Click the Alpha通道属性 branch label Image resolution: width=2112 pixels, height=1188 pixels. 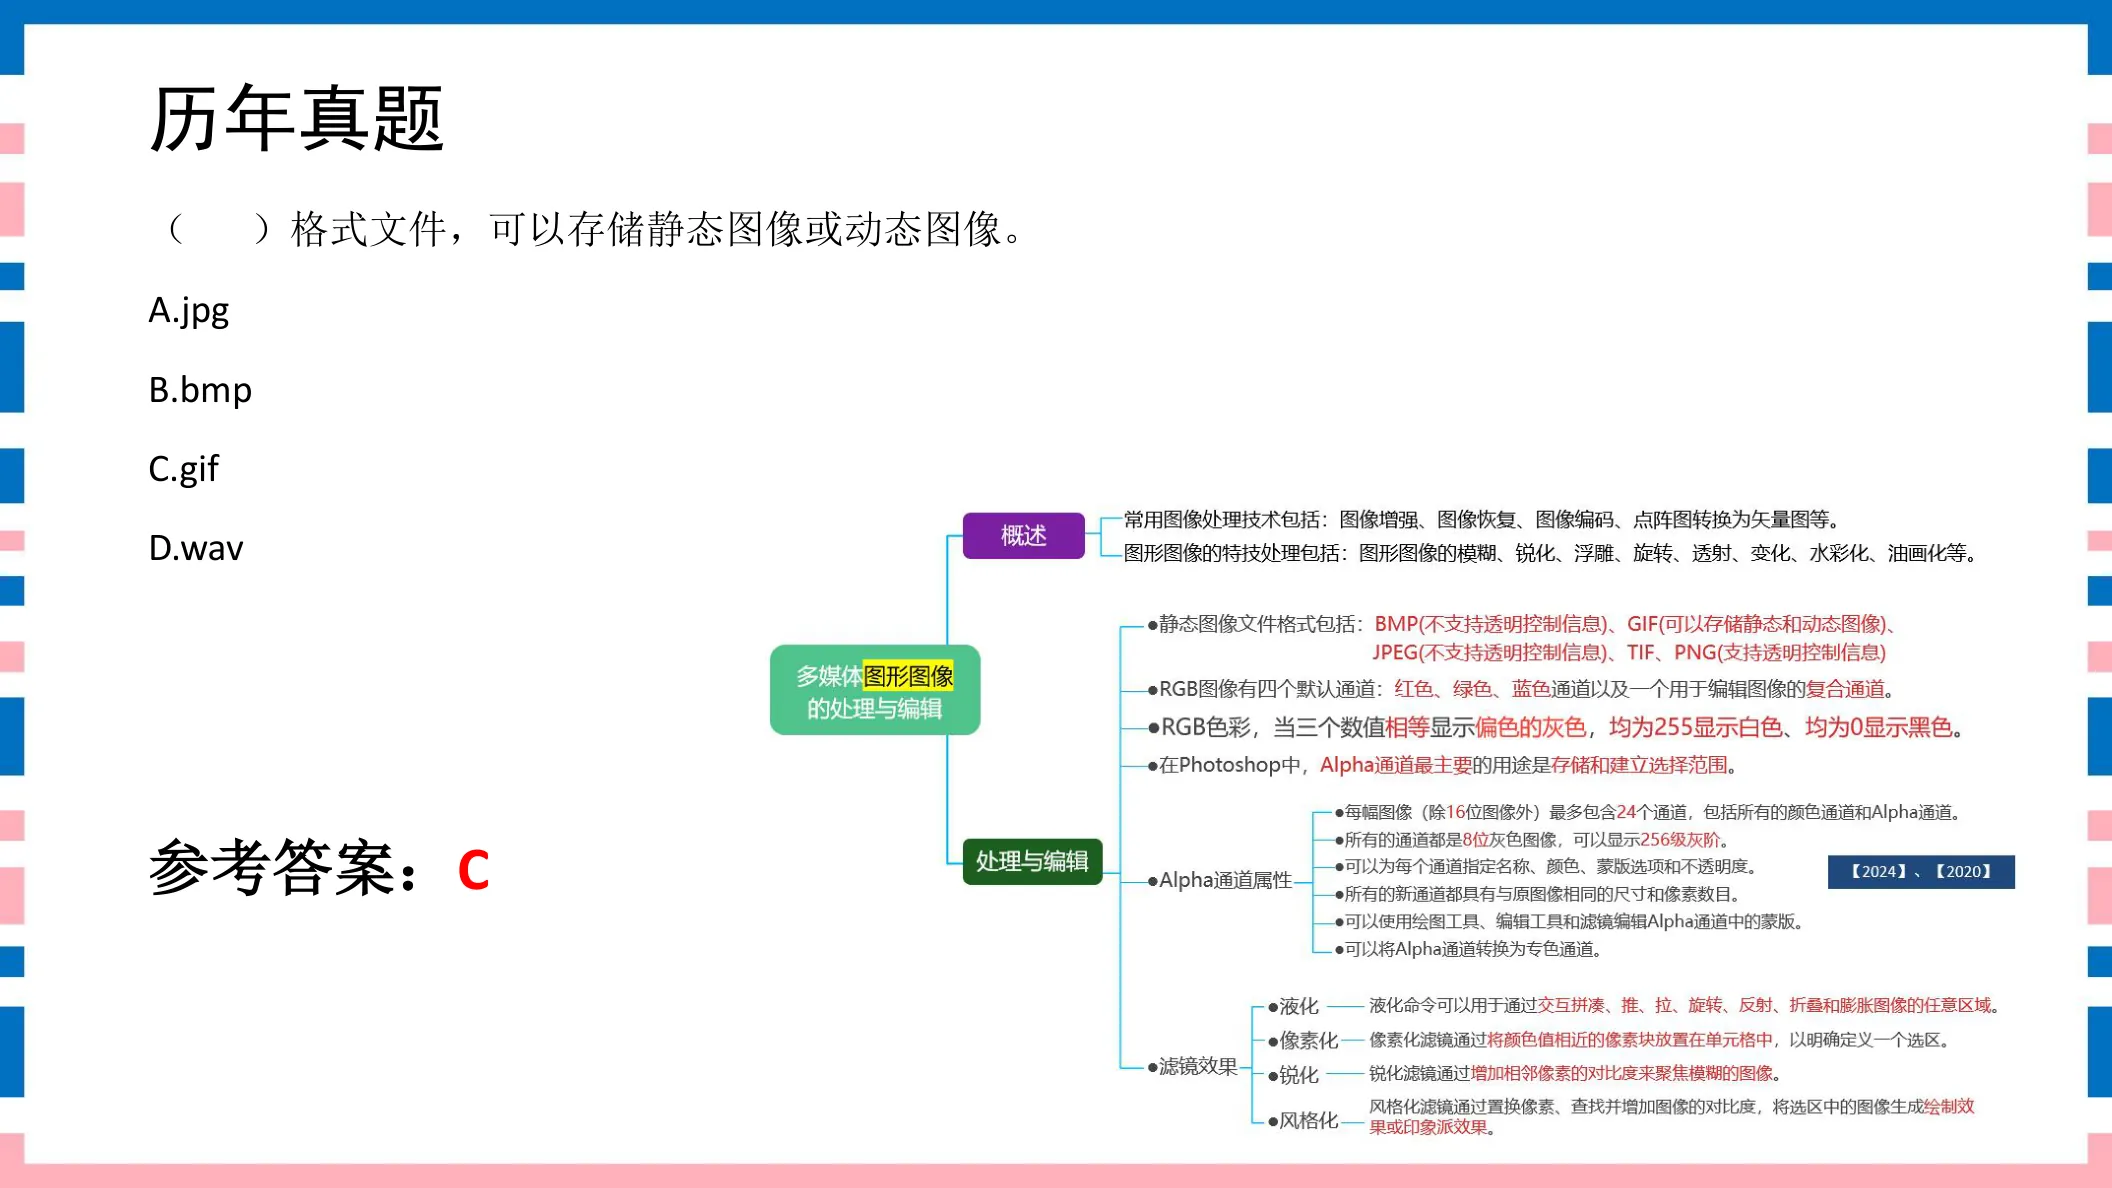1220,880
